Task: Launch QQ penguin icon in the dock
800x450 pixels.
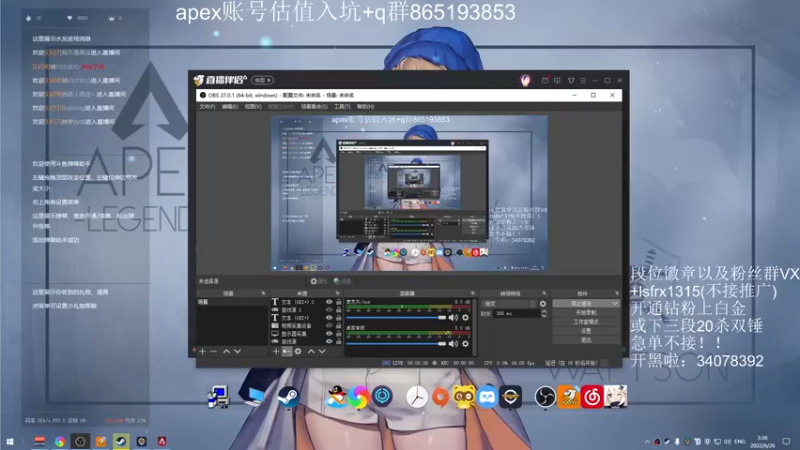Action: tap(336, 397)
